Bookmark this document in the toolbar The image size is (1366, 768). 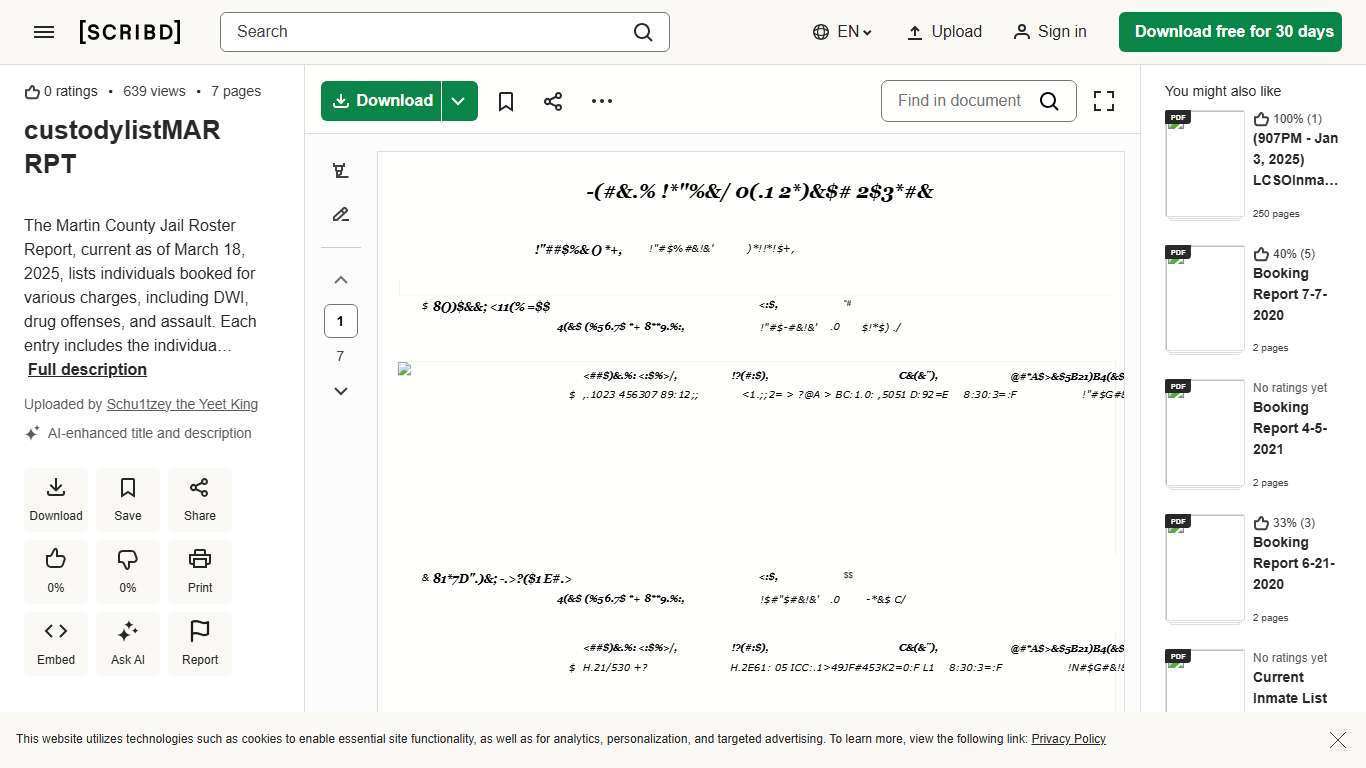pyautogui.click(x=506, y=101)
